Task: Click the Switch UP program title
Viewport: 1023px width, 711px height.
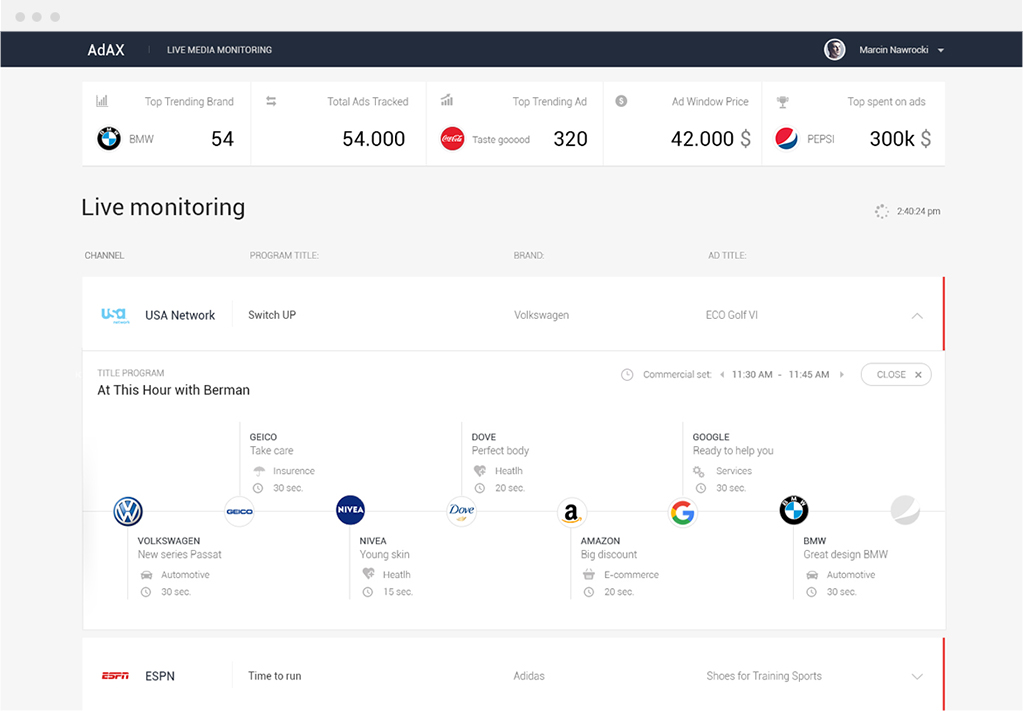Action: click(272, 315)
